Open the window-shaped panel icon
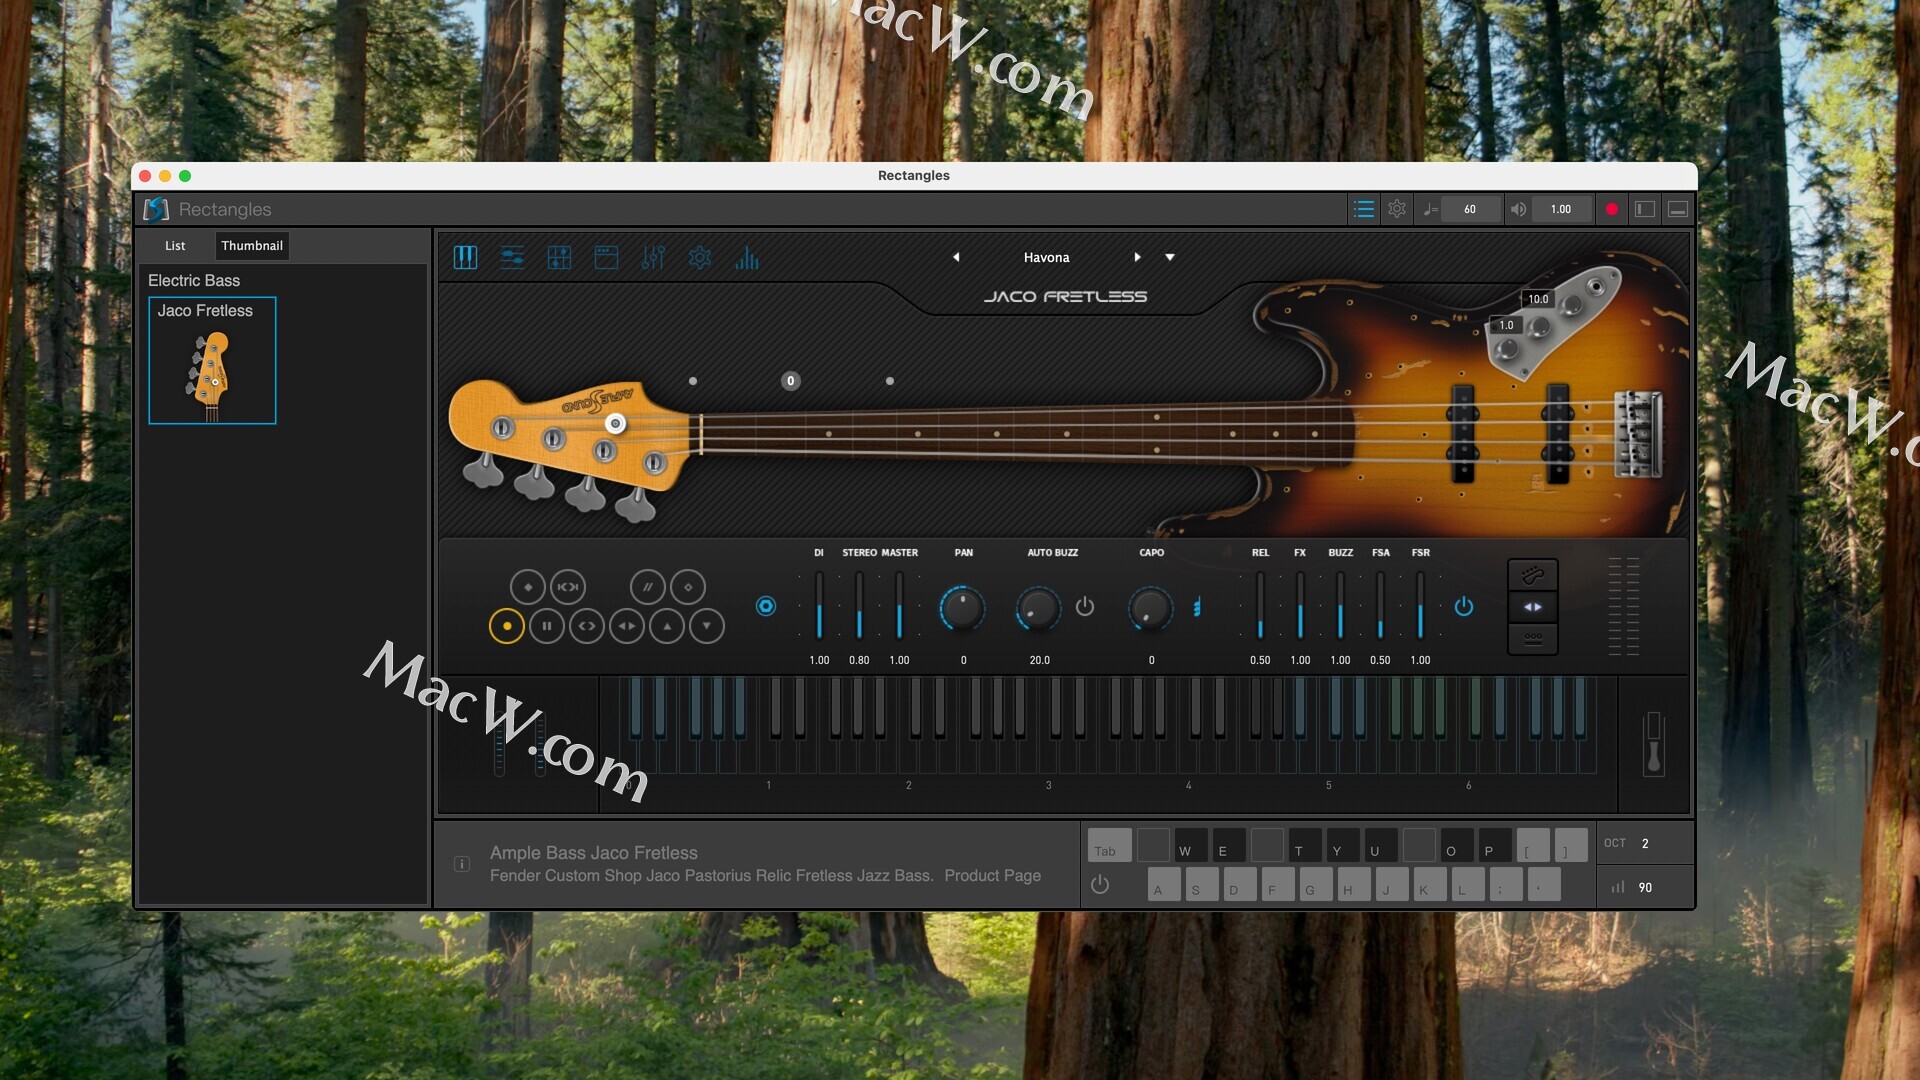The height and width of the screenshot is (1080, 1920). coord(606,258)
